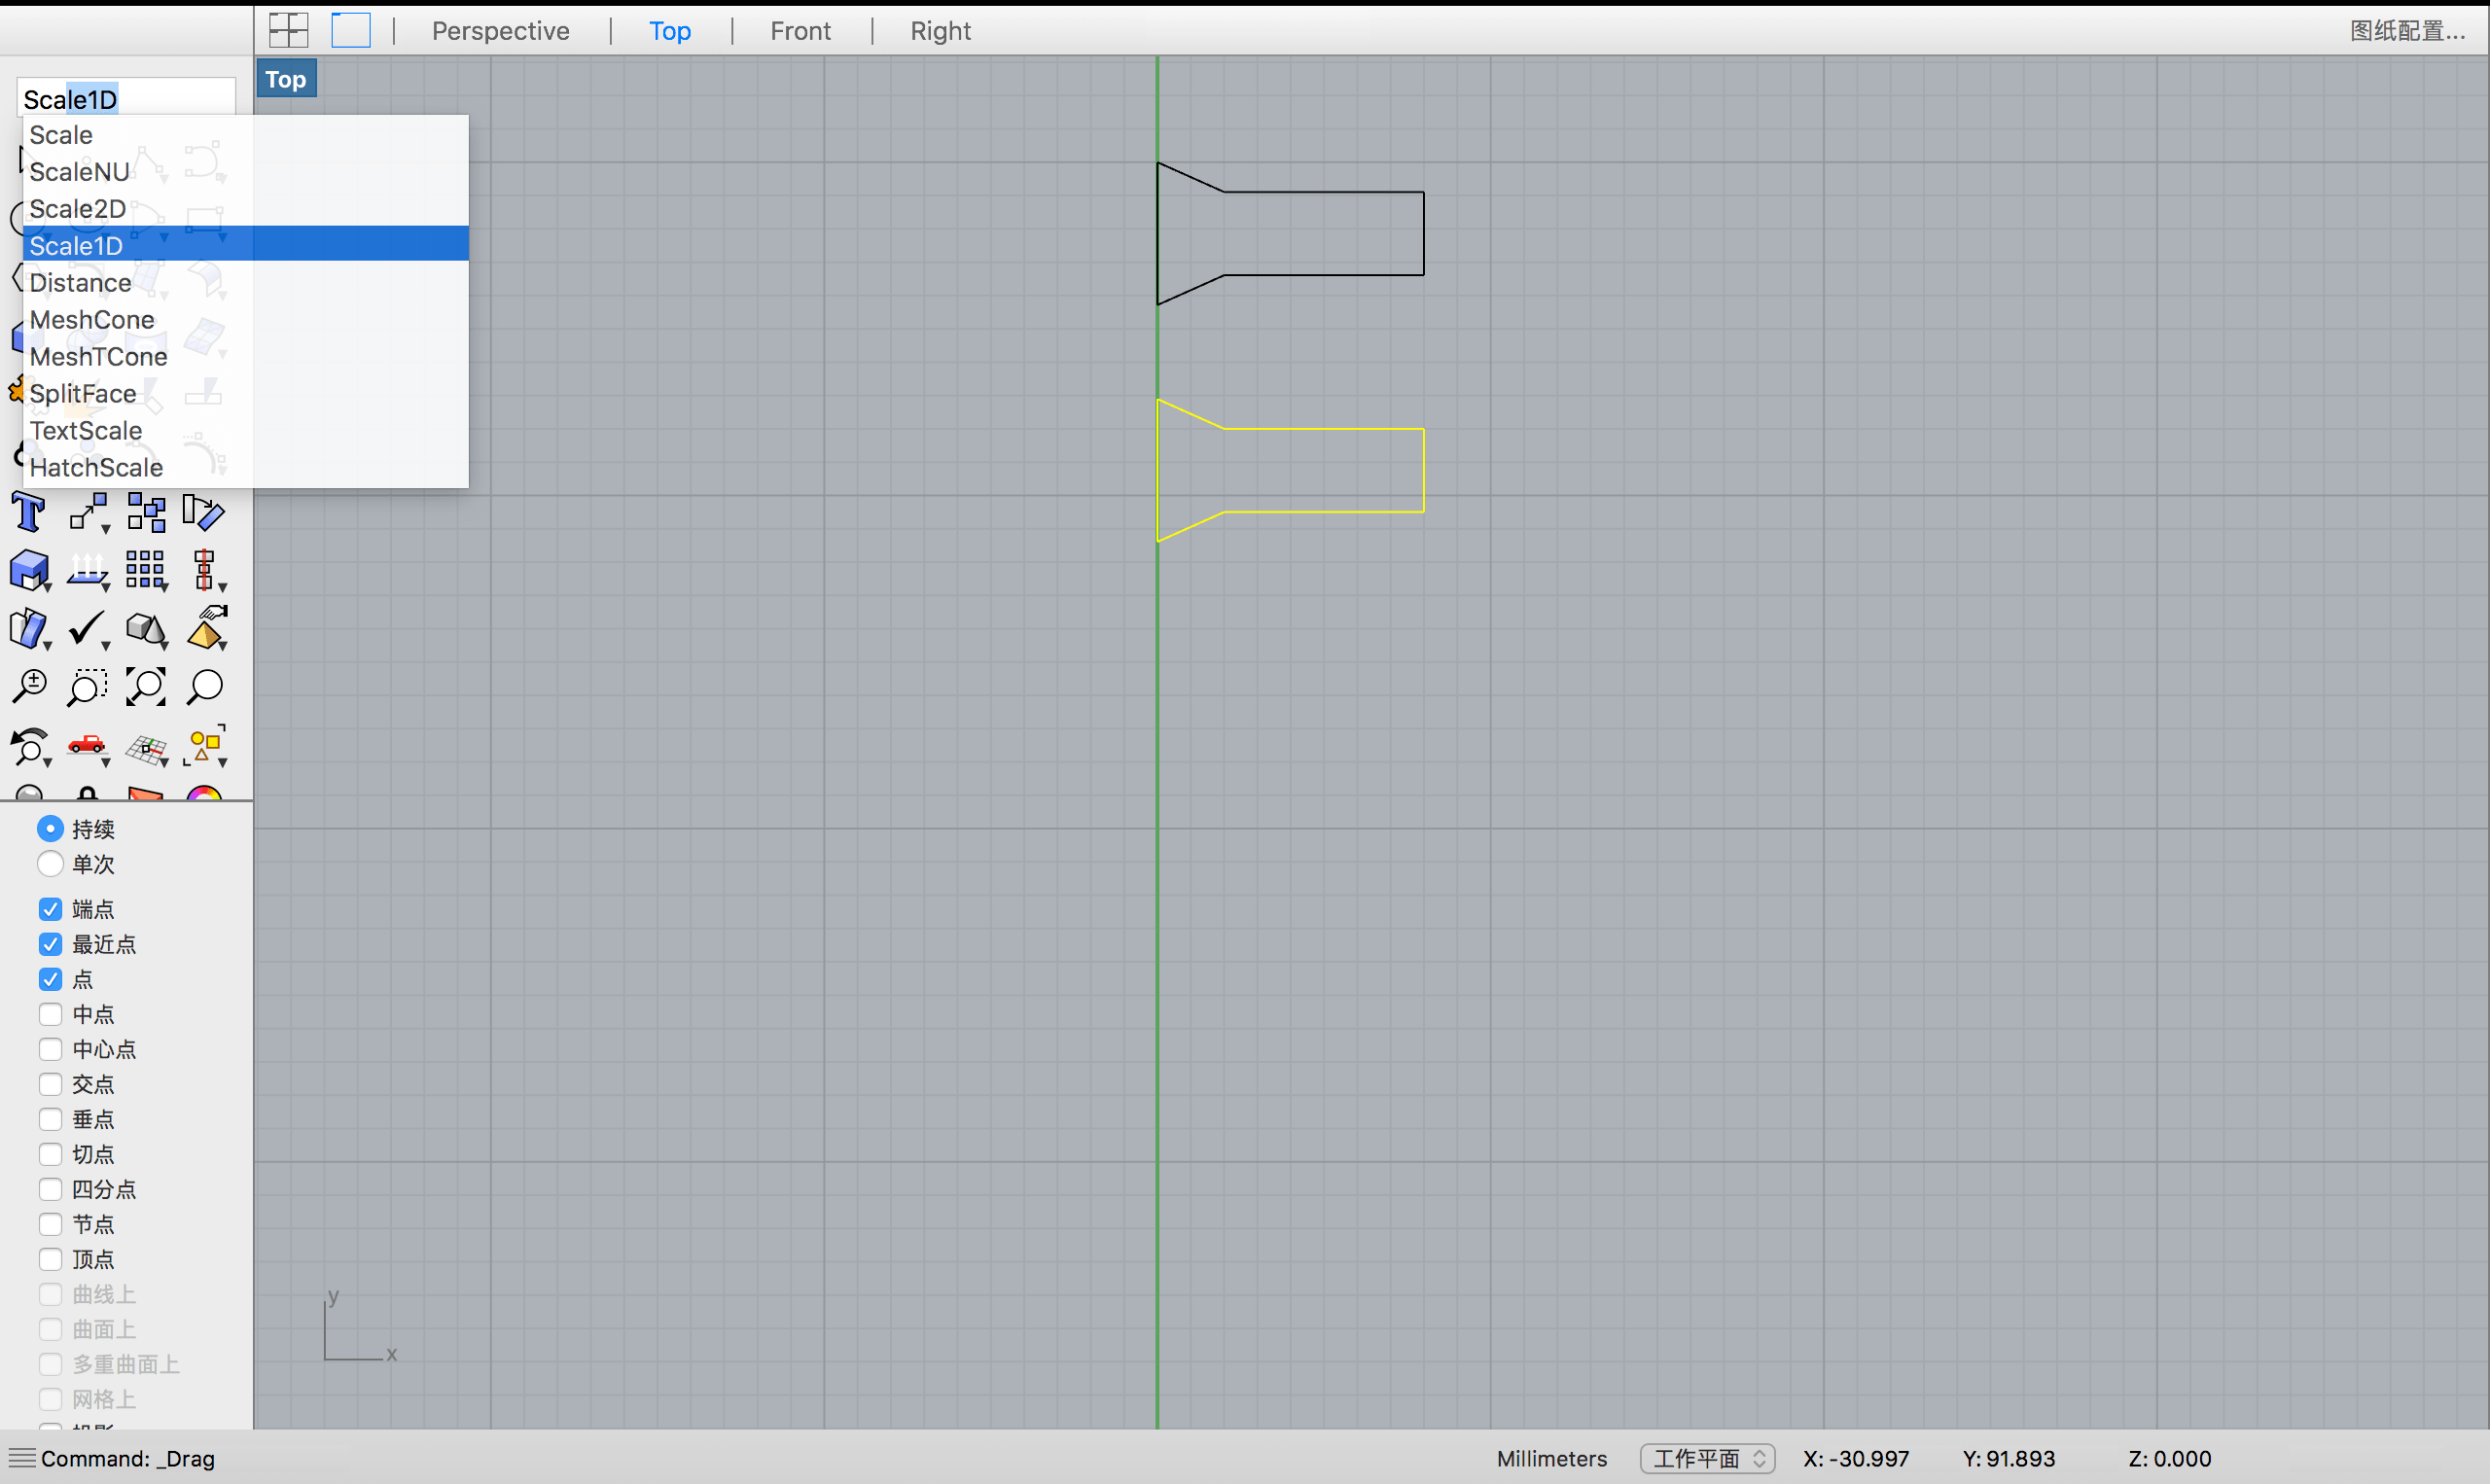This screenshot has width=2490, height=1484.
Task: Select the Text object tool
Action: point(29,513)
